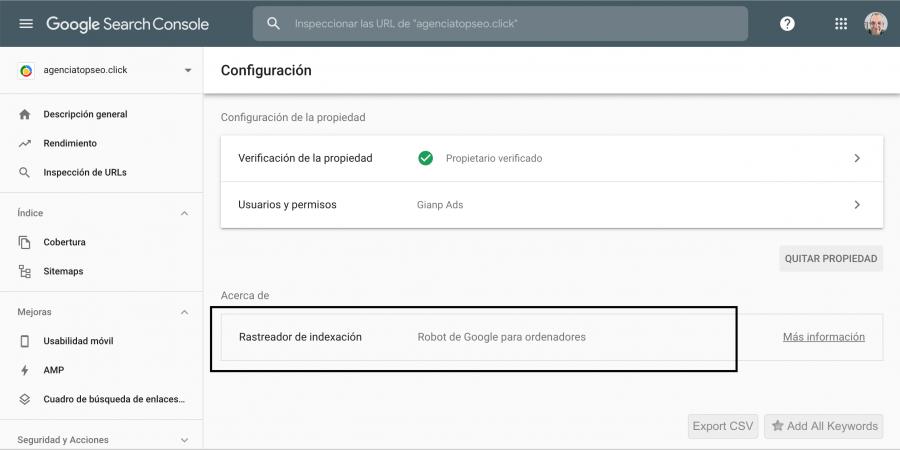Click the help question mark icon
This screenshot has width=900, height=450.
pyautogui.click(x=787, y=23)
